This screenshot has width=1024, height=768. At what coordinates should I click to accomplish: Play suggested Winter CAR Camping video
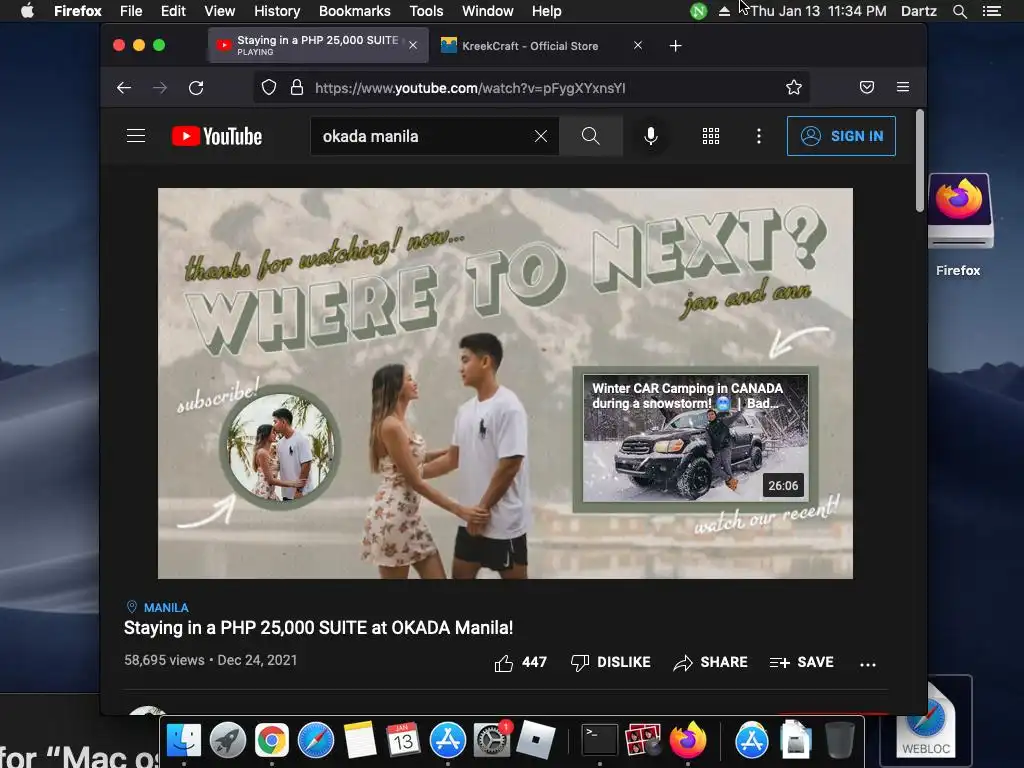(x=695, y=438)
